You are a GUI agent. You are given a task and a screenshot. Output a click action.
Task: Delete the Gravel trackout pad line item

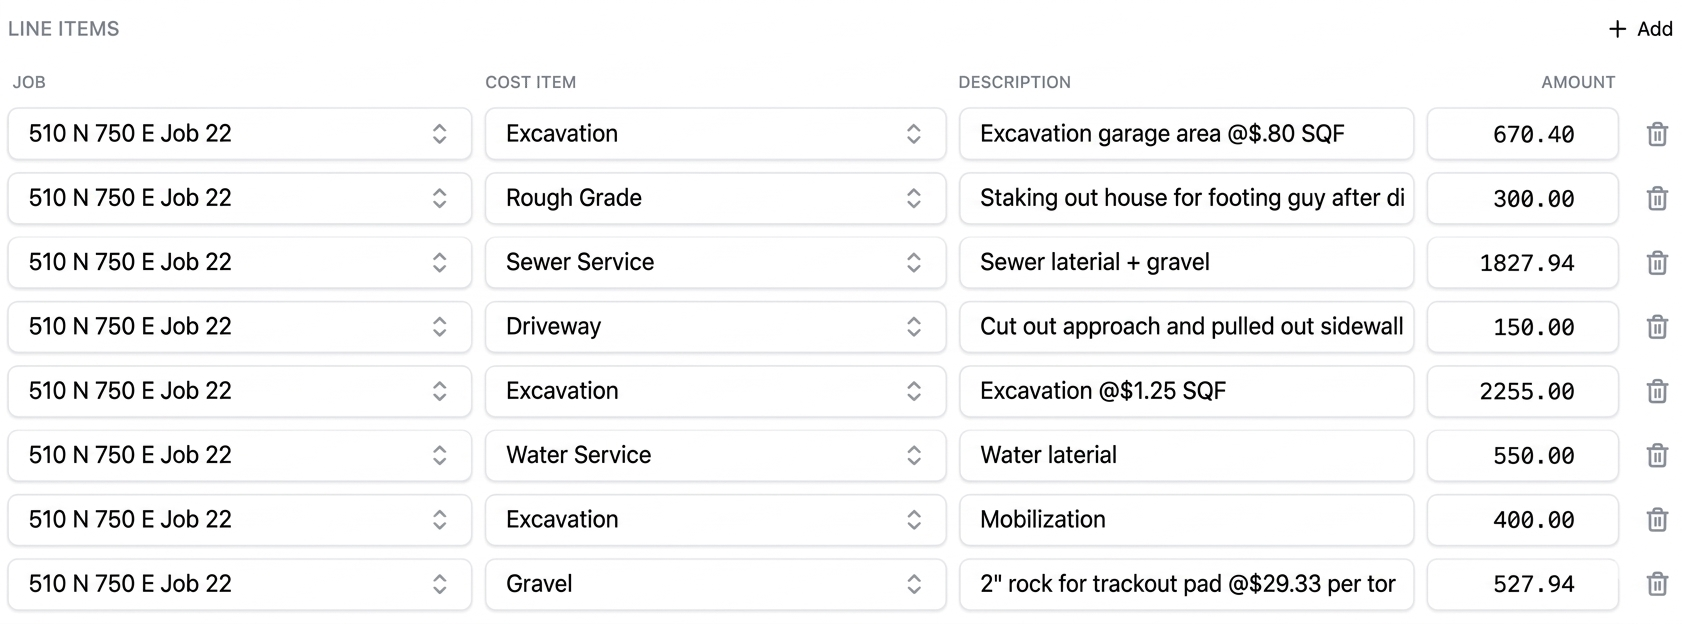pyautogui.click(x=1656, y=584)
